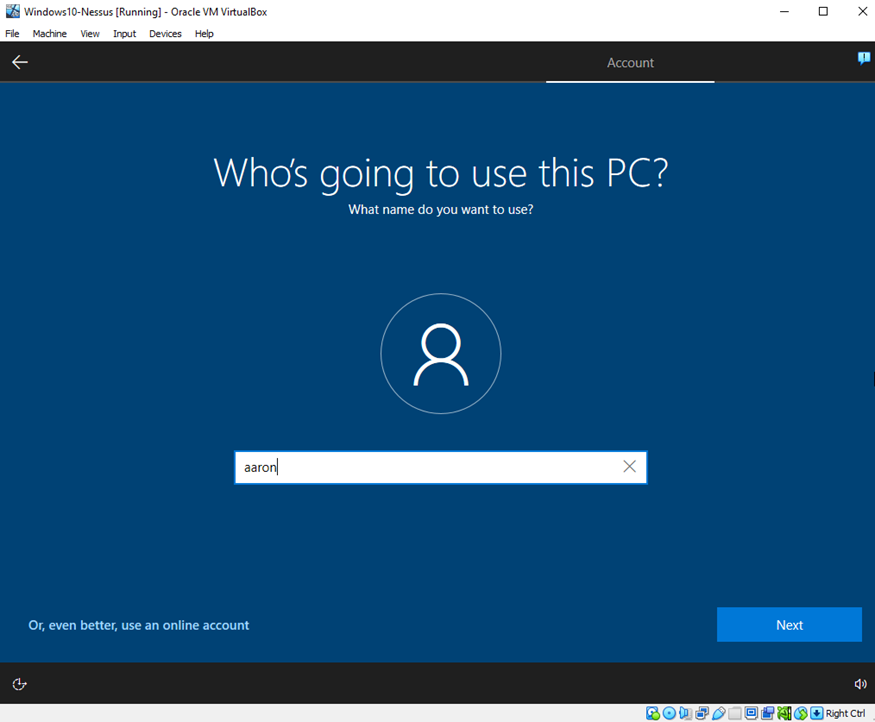Open Ease of Access options icon

(x=19, y=684)
